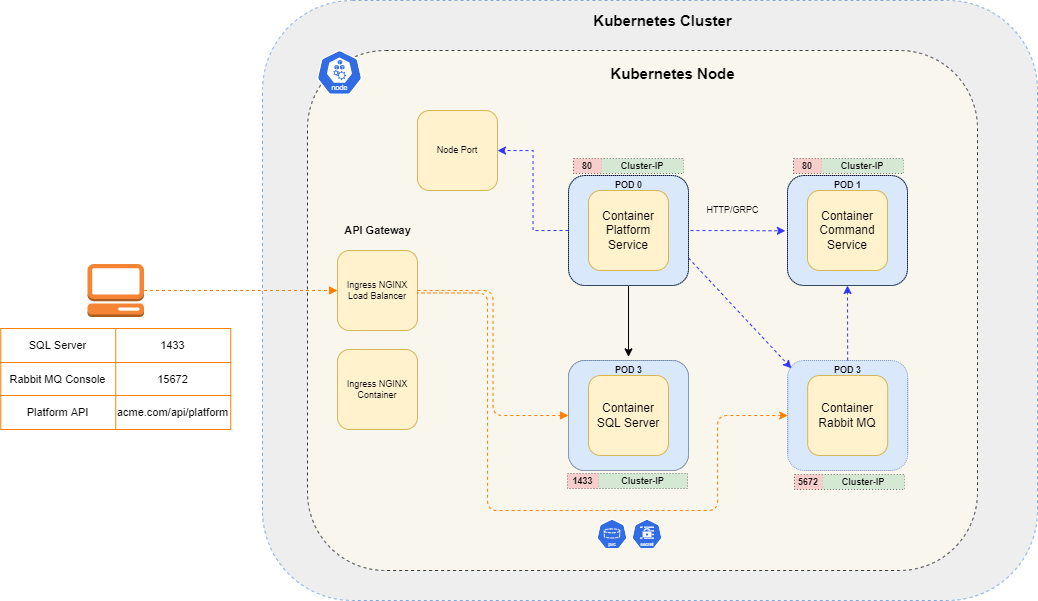Screen dimensions: 1038x601
Task: Select the API Gateway label
Action: coord(377,230)
